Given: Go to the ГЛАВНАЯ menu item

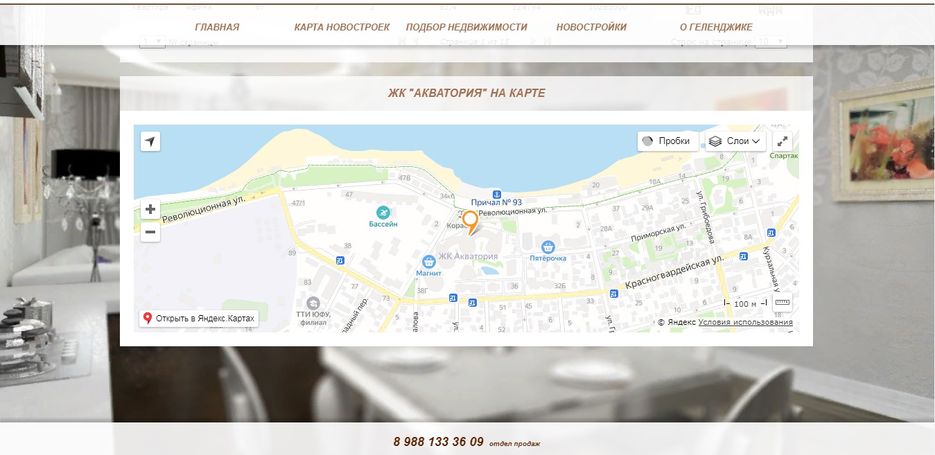Looking at the screenshot, I should (217, 27).
